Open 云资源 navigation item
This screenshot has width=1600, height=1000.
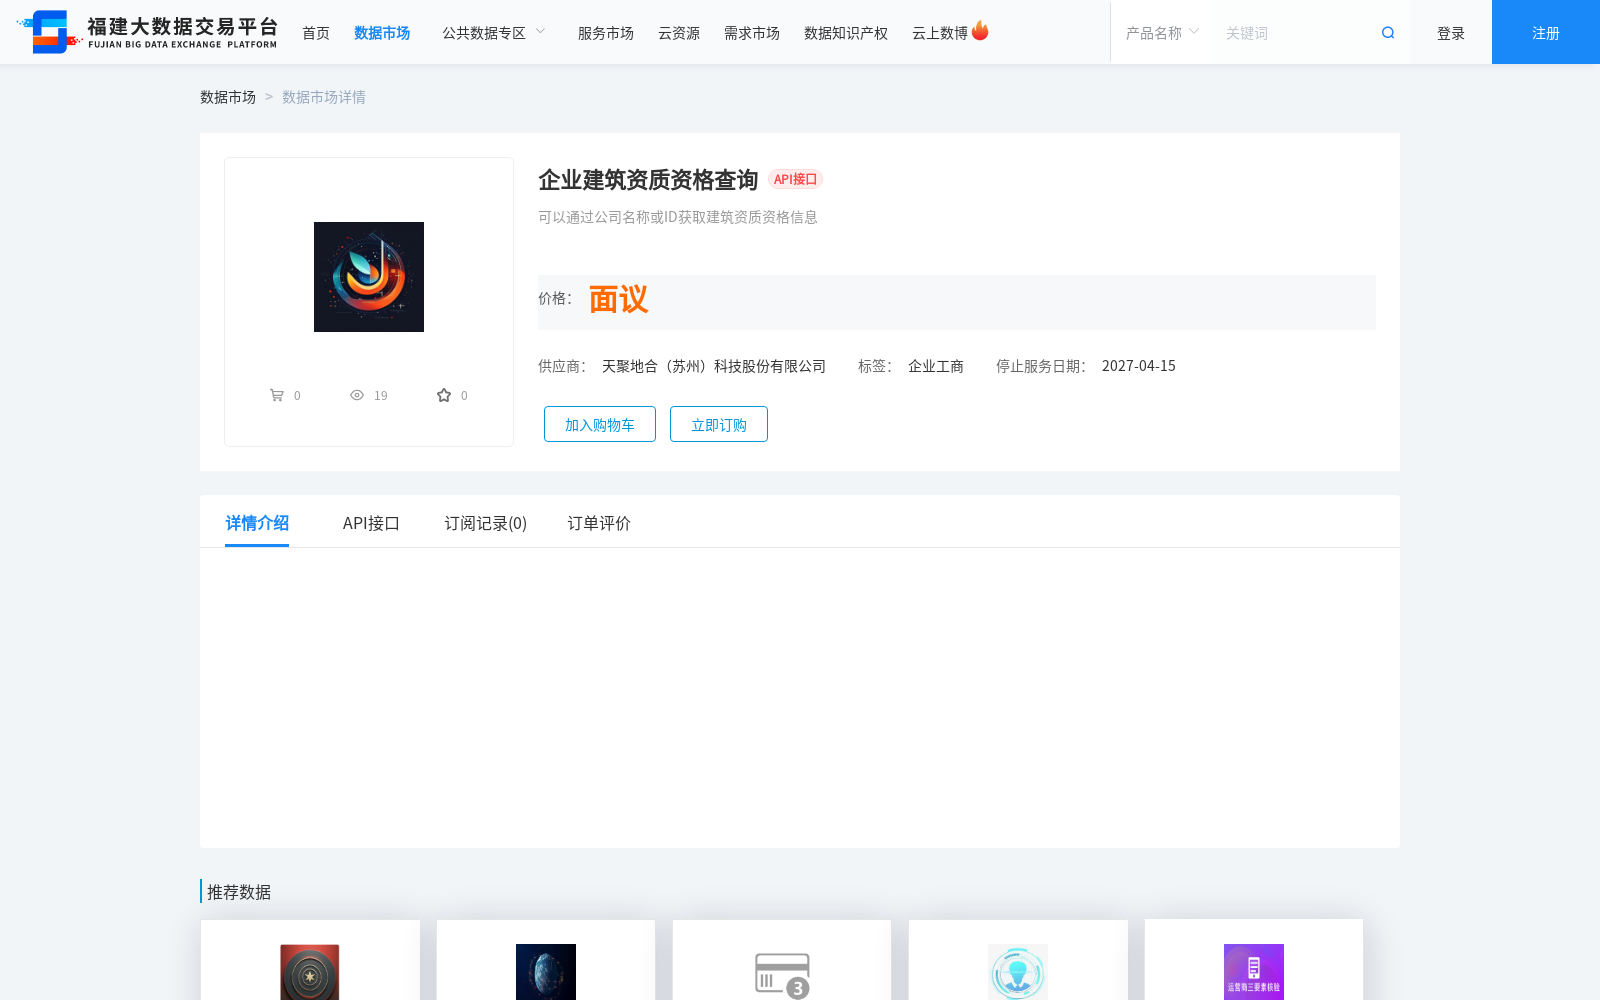coord(679,33)
